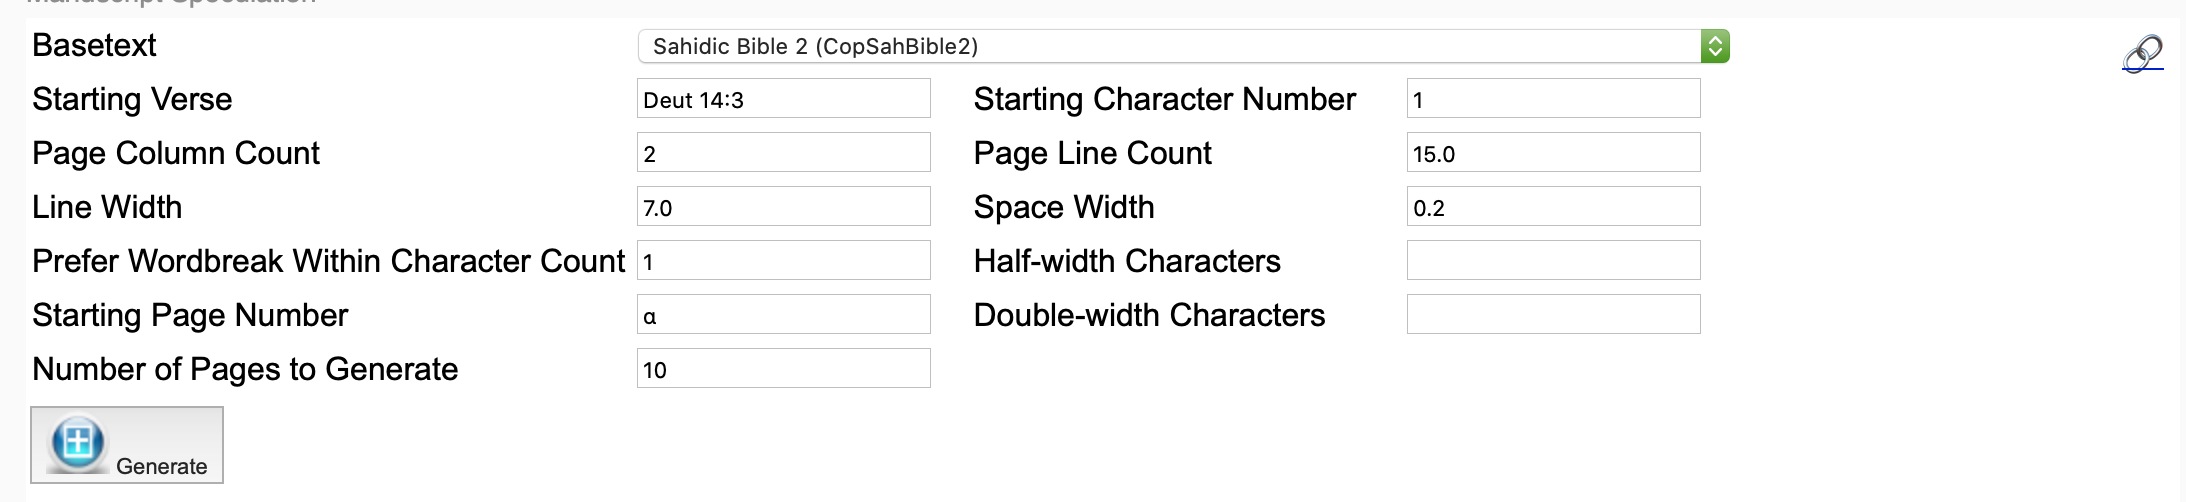Click the Page Line Count field

point(1552,153)
